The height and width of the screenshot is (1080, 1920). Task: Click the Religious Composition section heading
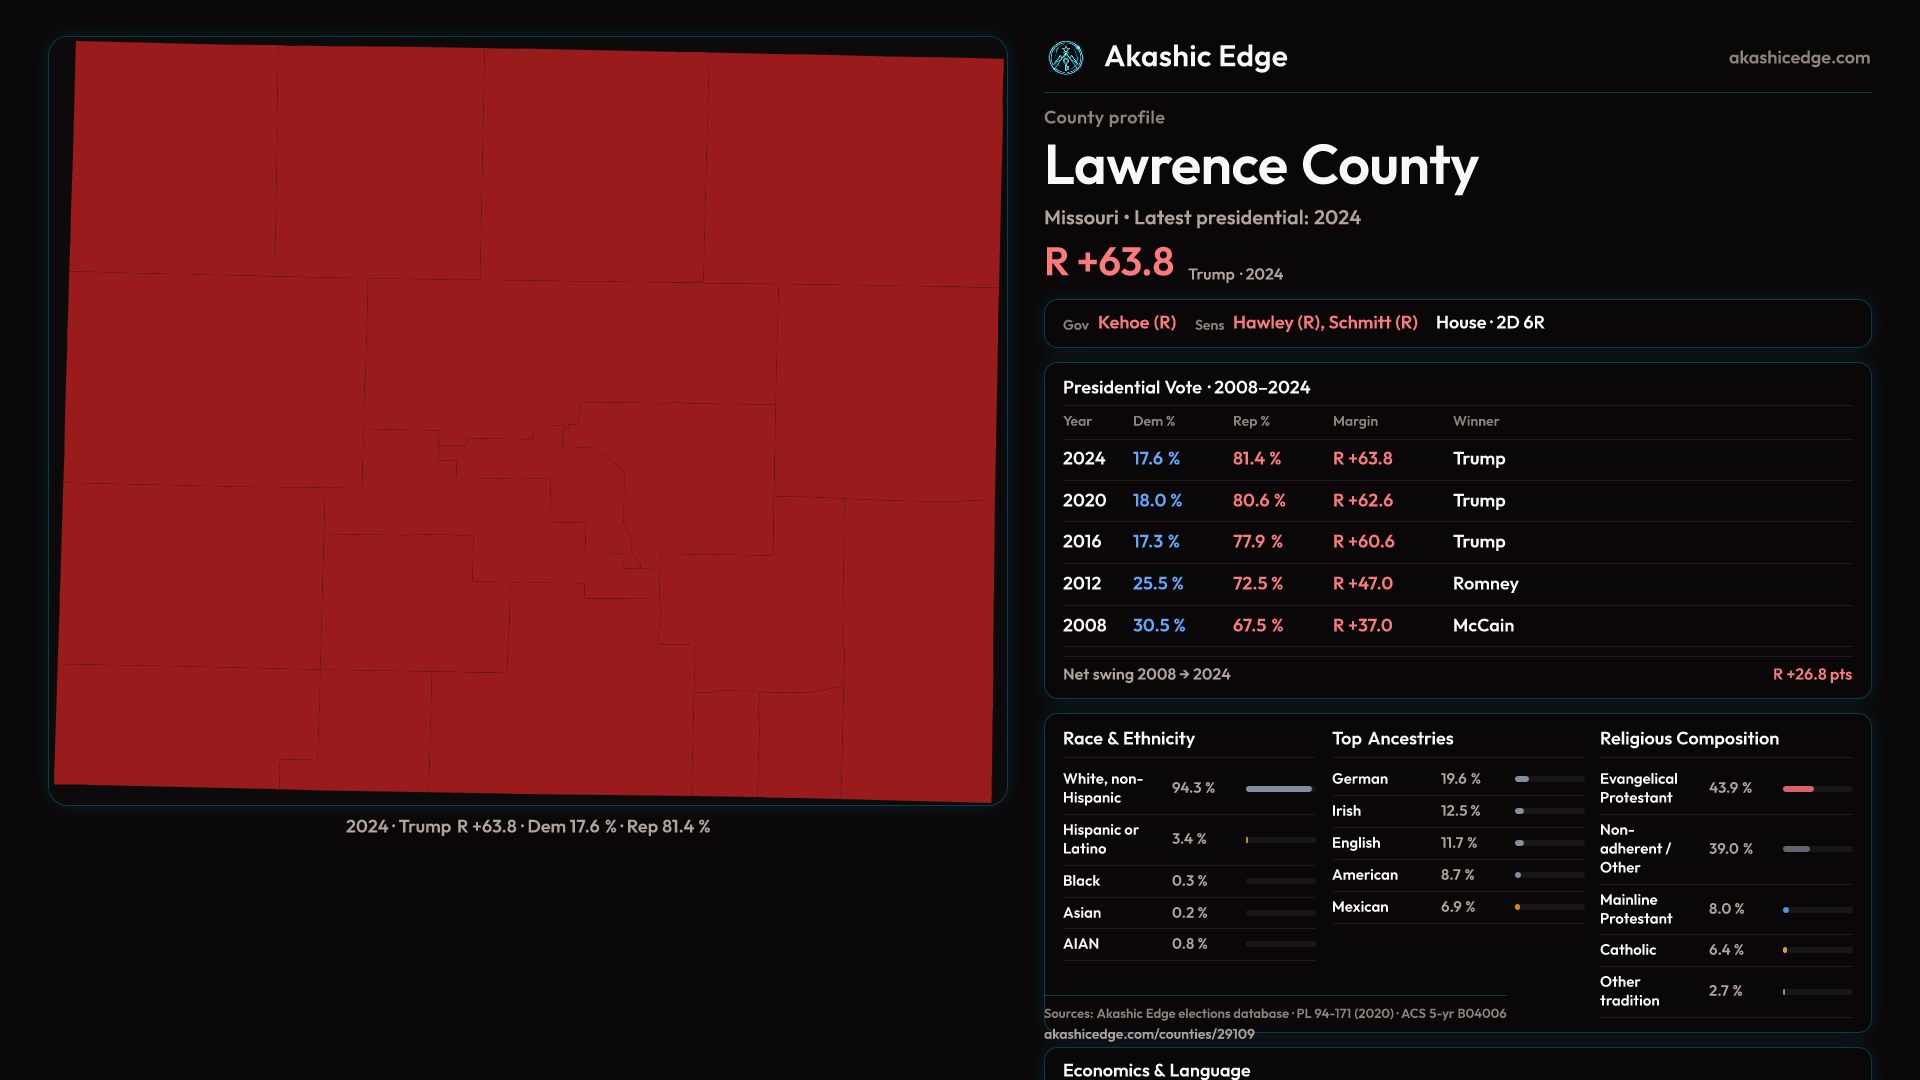tap(1688, 739)
